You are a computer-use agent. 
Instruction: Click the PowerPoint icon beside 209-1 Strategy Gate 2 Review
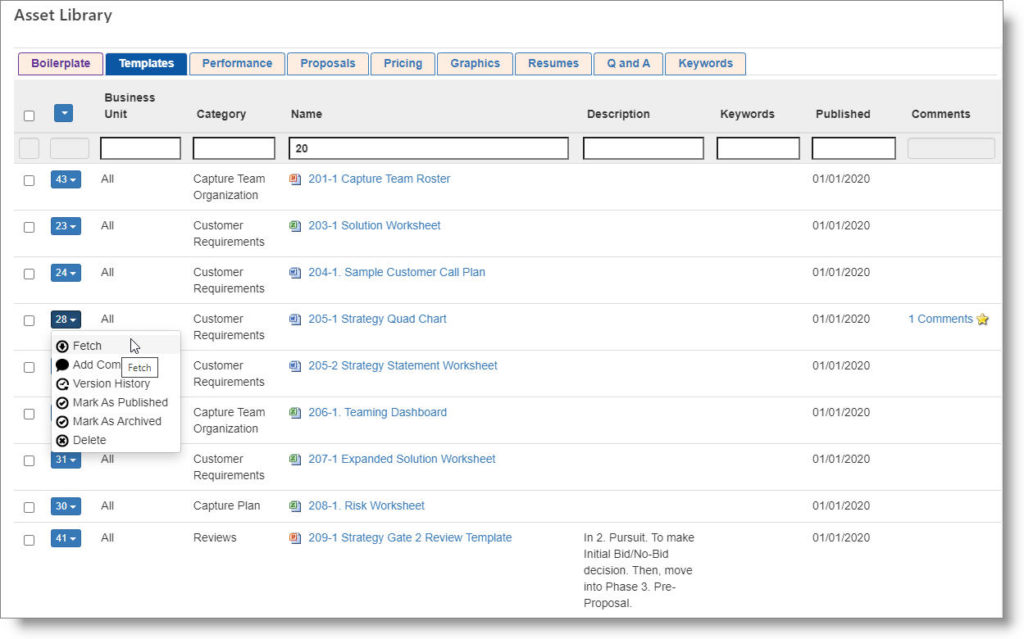[x=295, y=538]
